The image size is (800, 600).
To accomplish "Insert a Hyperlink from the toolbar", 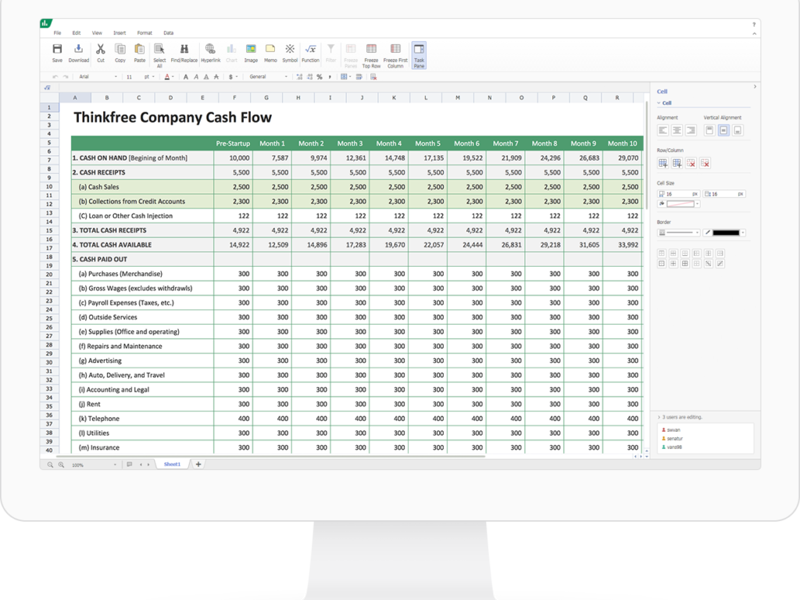I will point(211,49).
